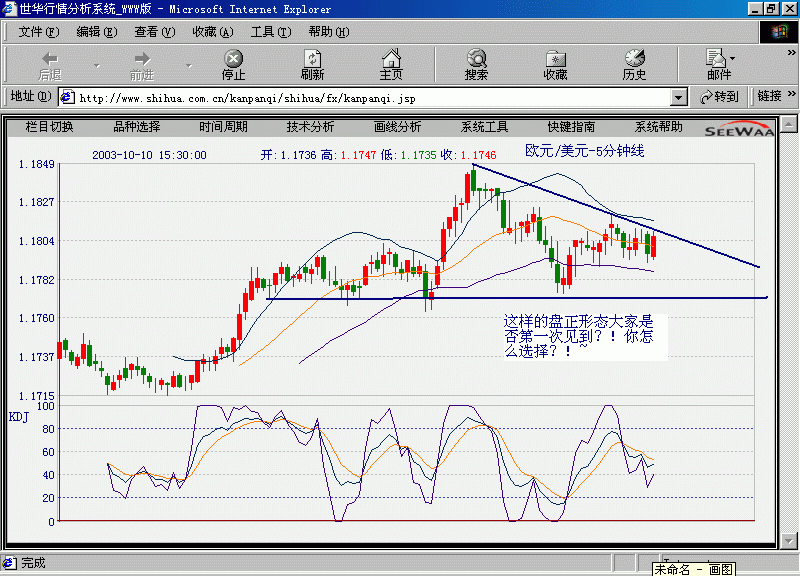
Task: Click the vertical scrollbar down arrow
Action: point(788,540)
